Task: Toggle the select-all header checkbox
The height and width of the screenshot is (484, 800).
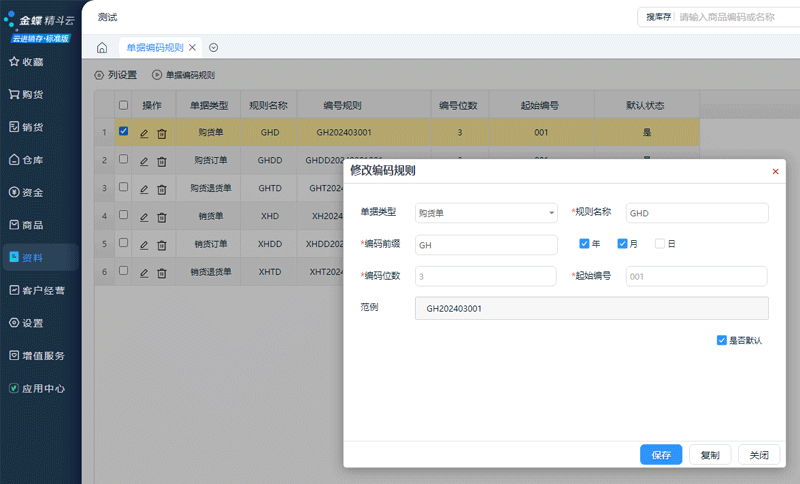Action: tap(123, 105)
